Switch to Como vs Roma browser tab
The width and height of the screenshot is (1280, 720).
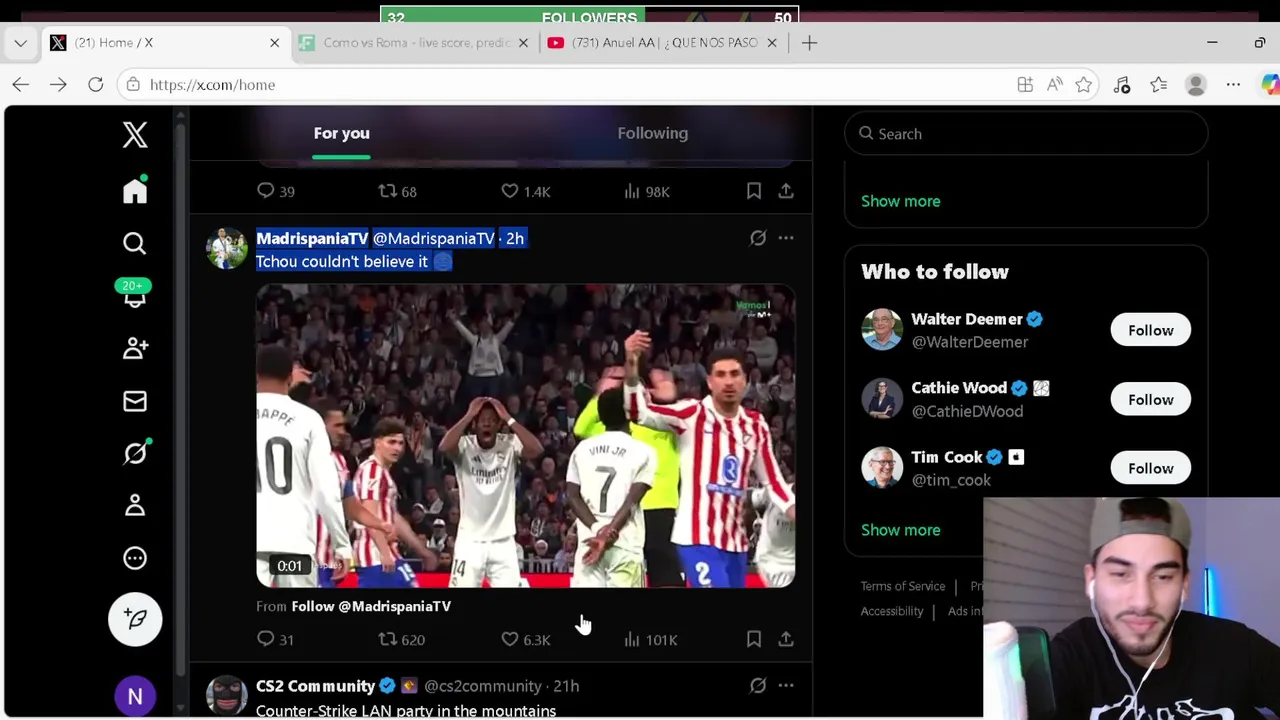417,43
